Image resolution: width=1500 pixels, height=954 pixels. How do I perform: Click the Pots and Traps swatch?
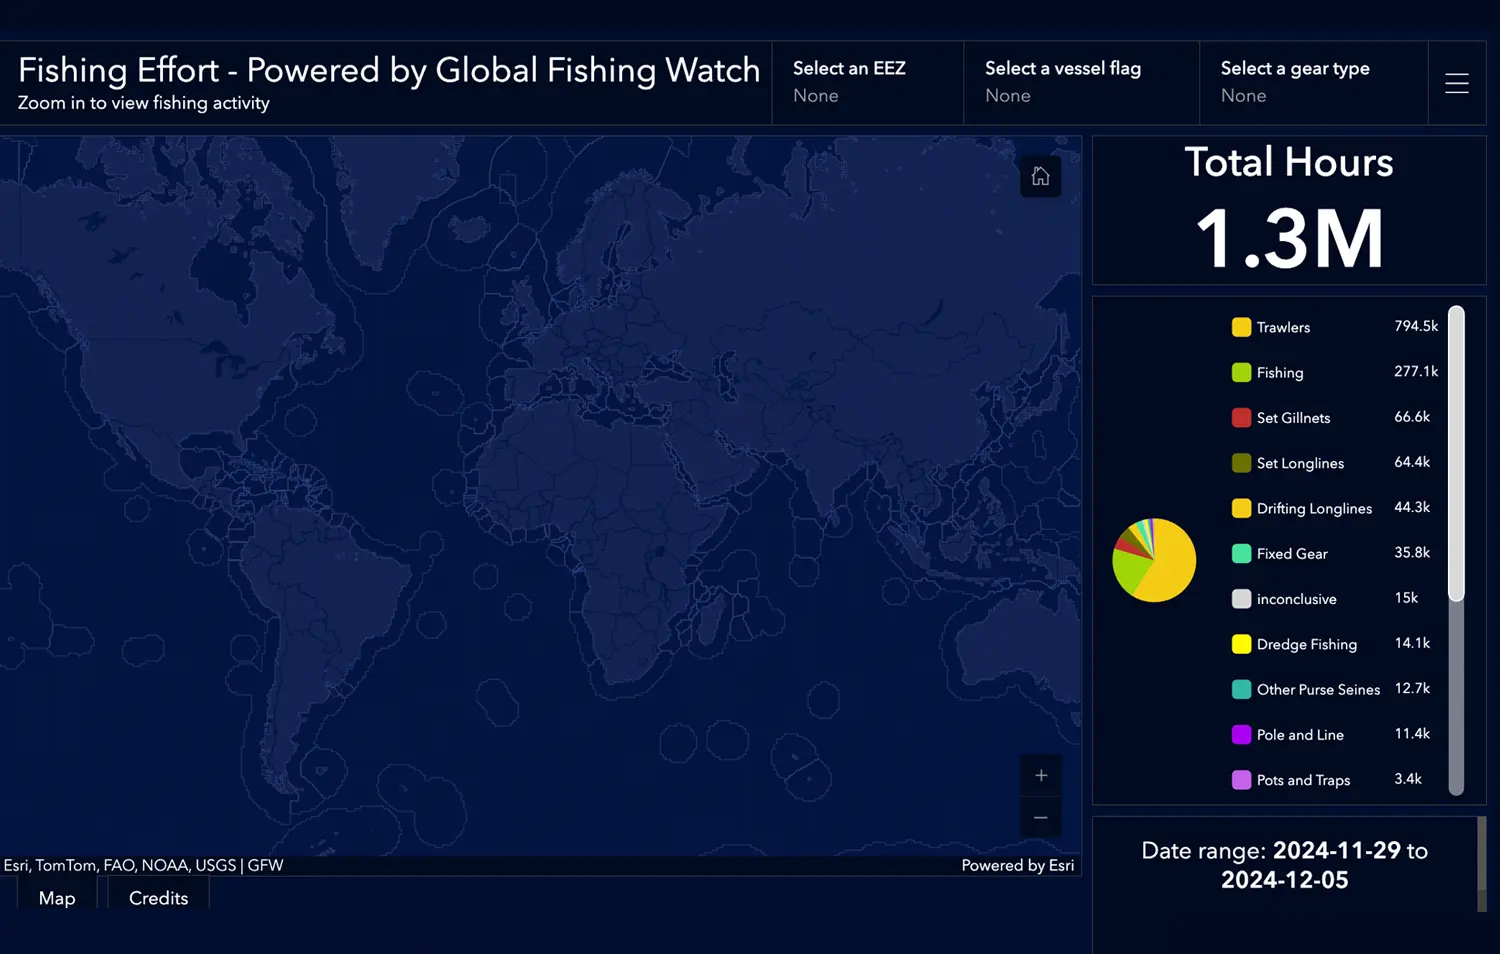pos(1241,780)
